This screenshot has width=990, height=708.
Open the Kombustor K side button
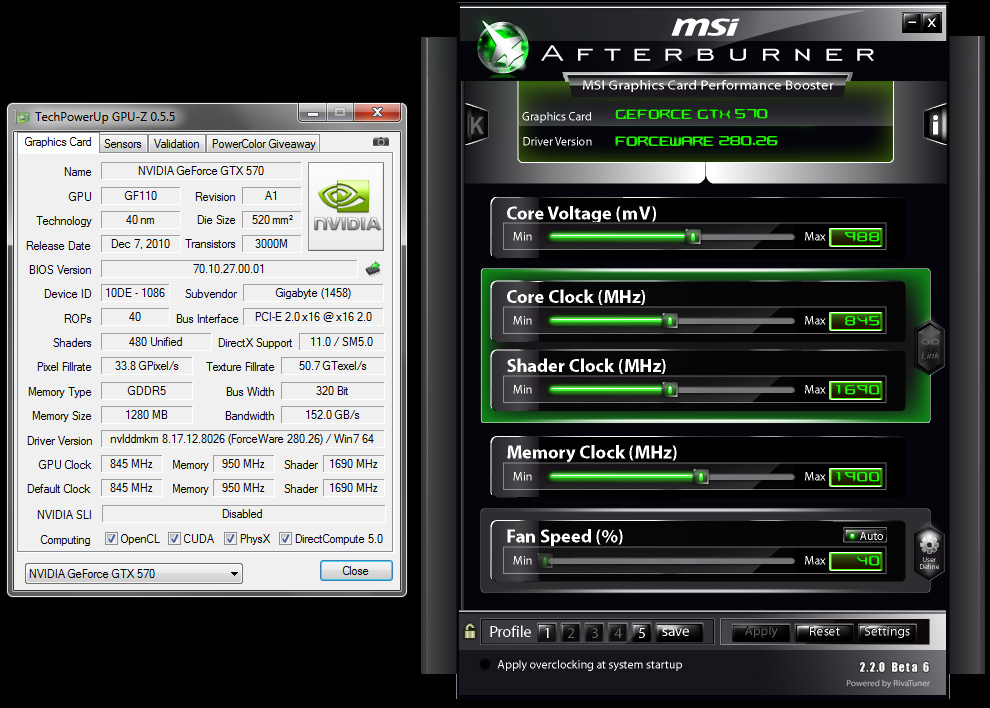[x=476, y=124]
